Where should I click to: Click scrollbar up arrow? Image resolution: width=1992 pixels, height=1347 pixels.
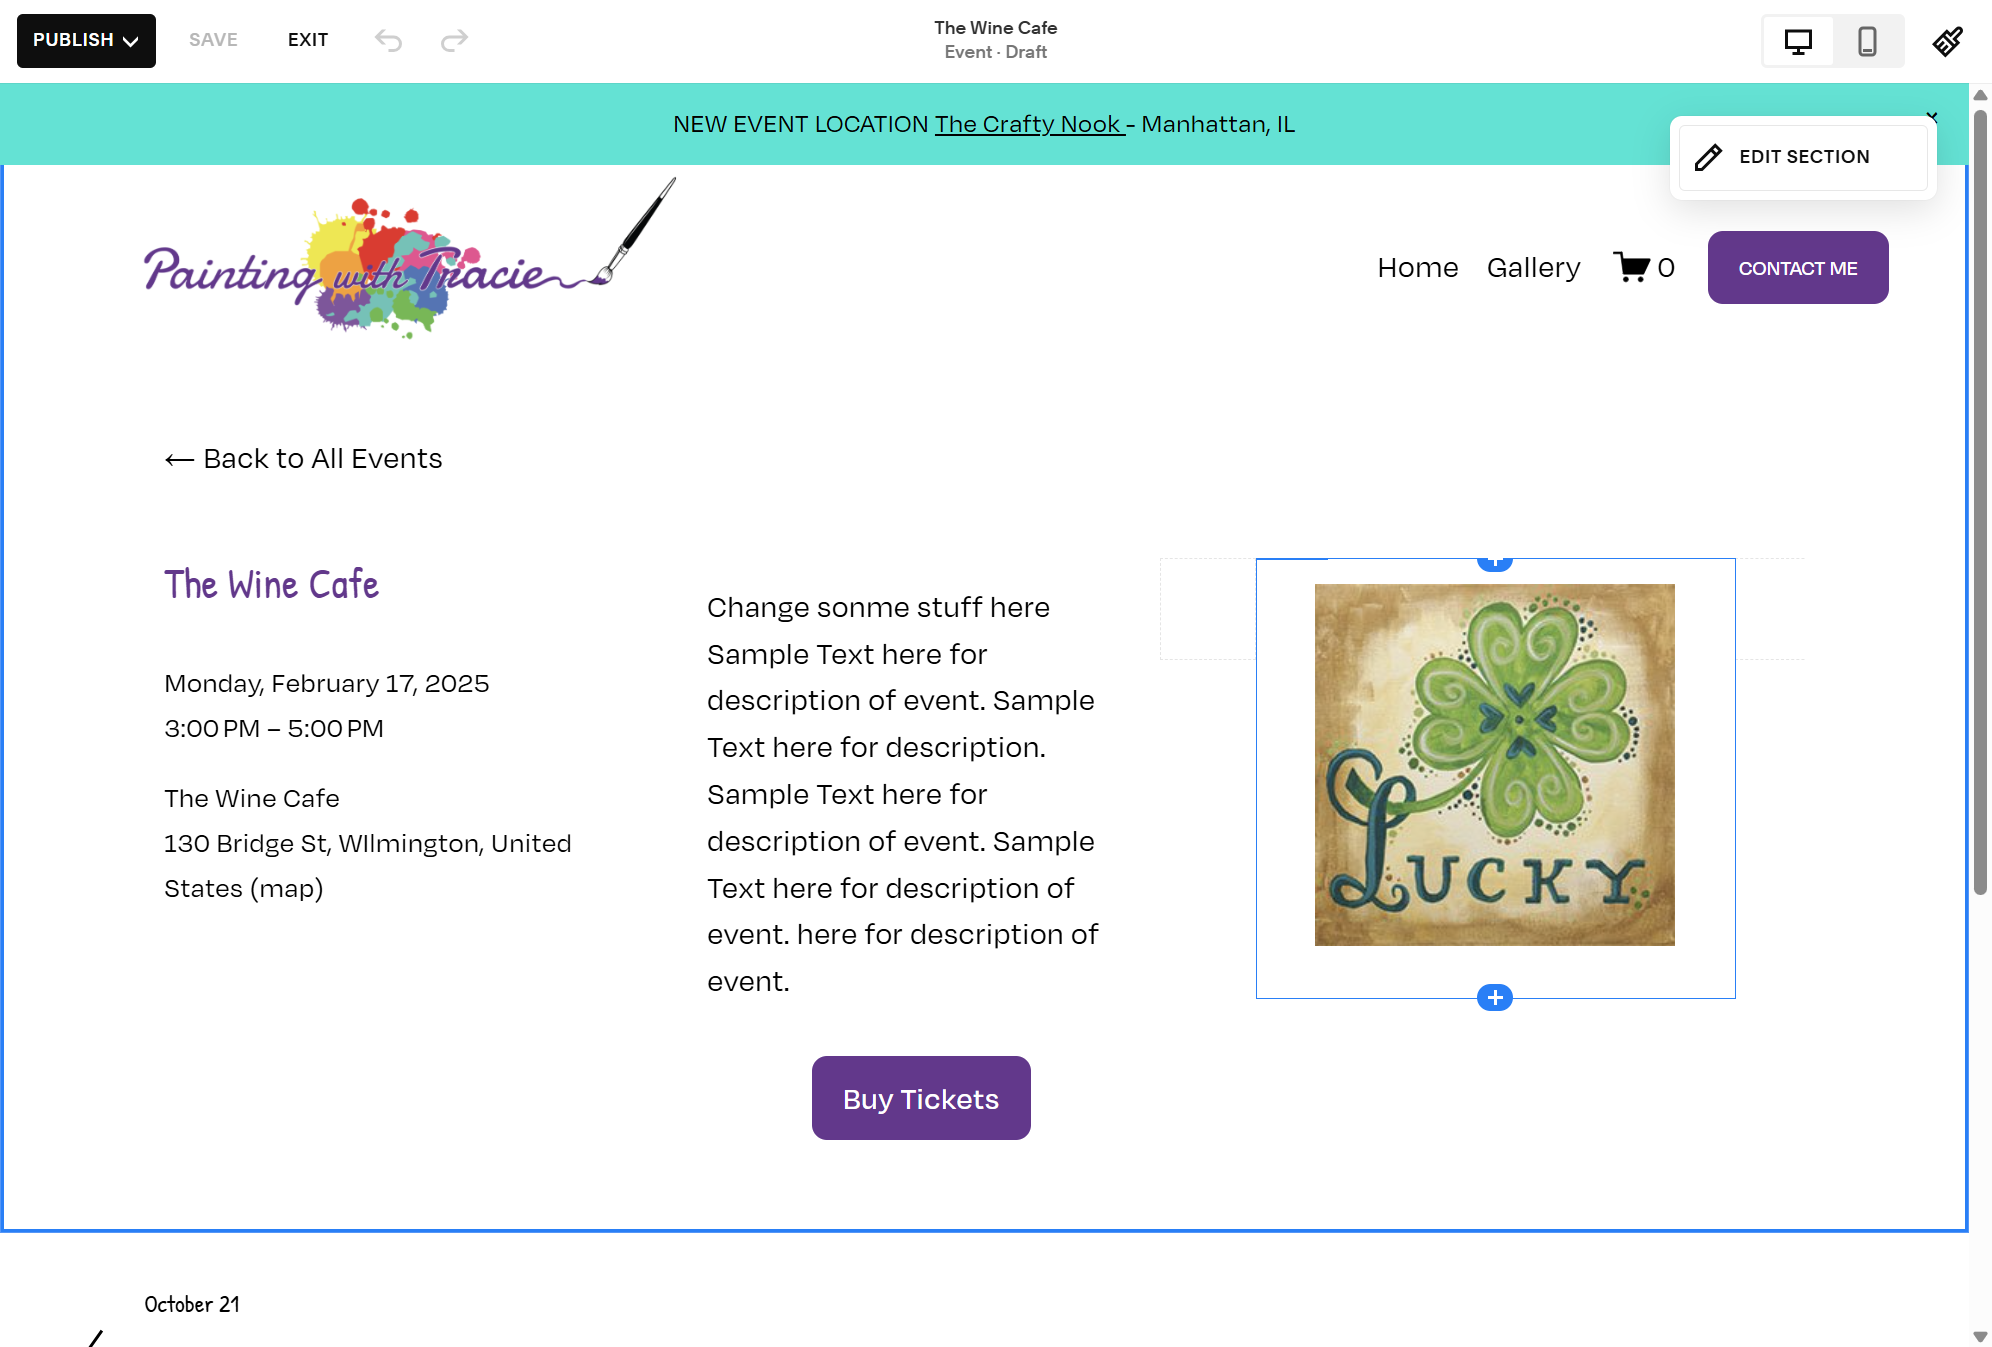point(1980,95)
